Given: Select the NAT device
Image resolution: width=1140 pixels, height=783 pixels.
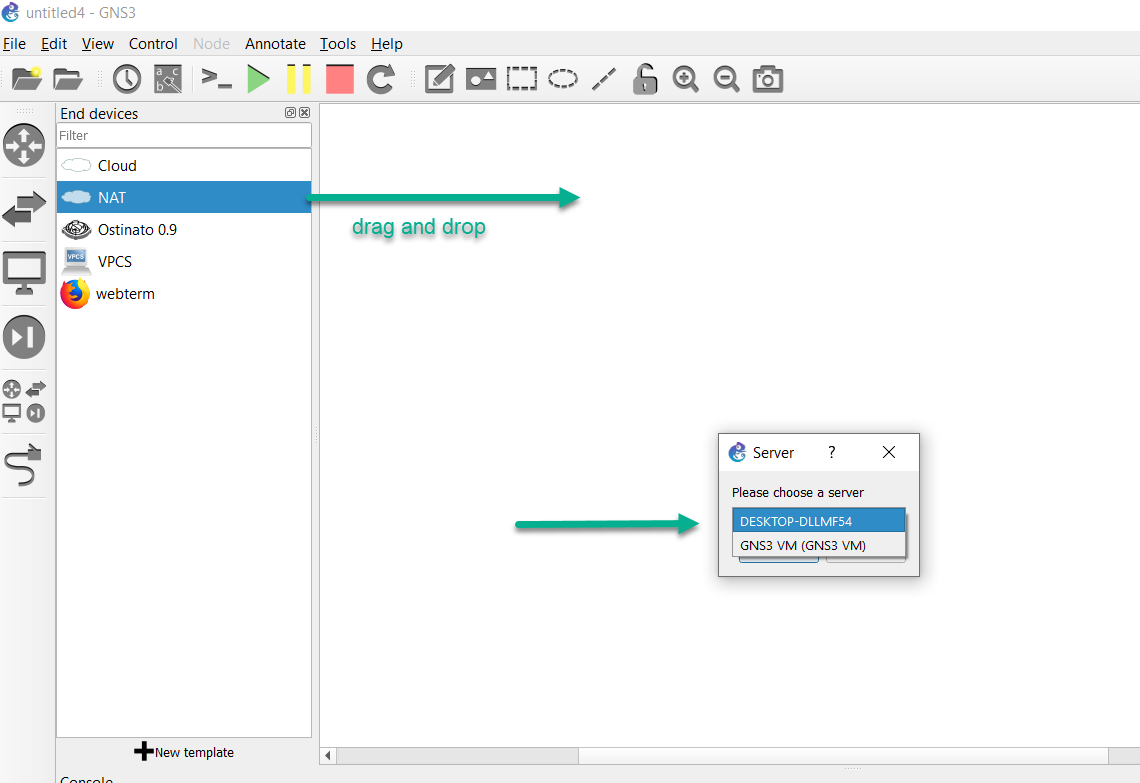Looking at the screenshot, I should tap(184, 197).
